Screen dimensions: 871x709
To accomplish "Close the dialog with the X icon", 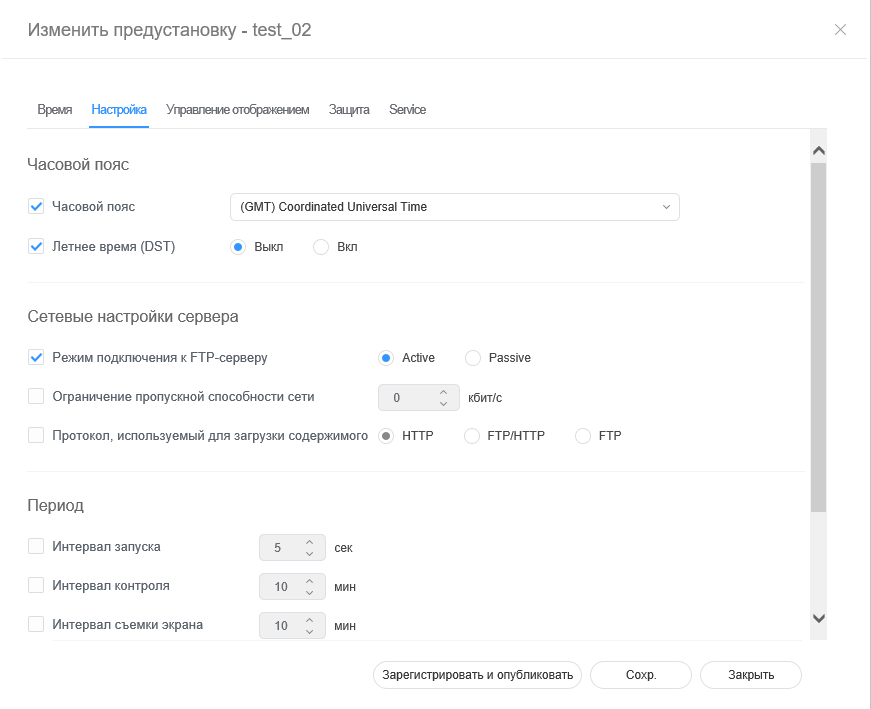I will click(x=840, y=30).
